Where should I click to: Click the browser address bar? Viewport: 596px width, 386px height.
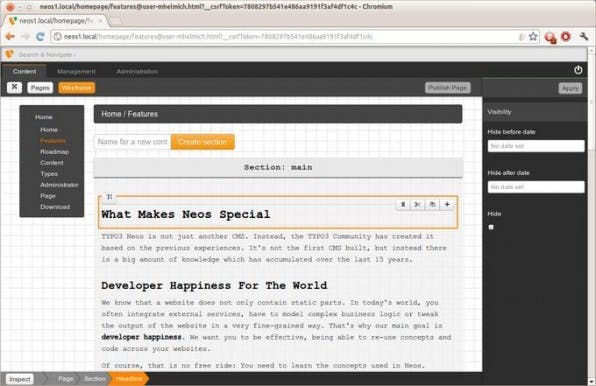click(289, 36)
